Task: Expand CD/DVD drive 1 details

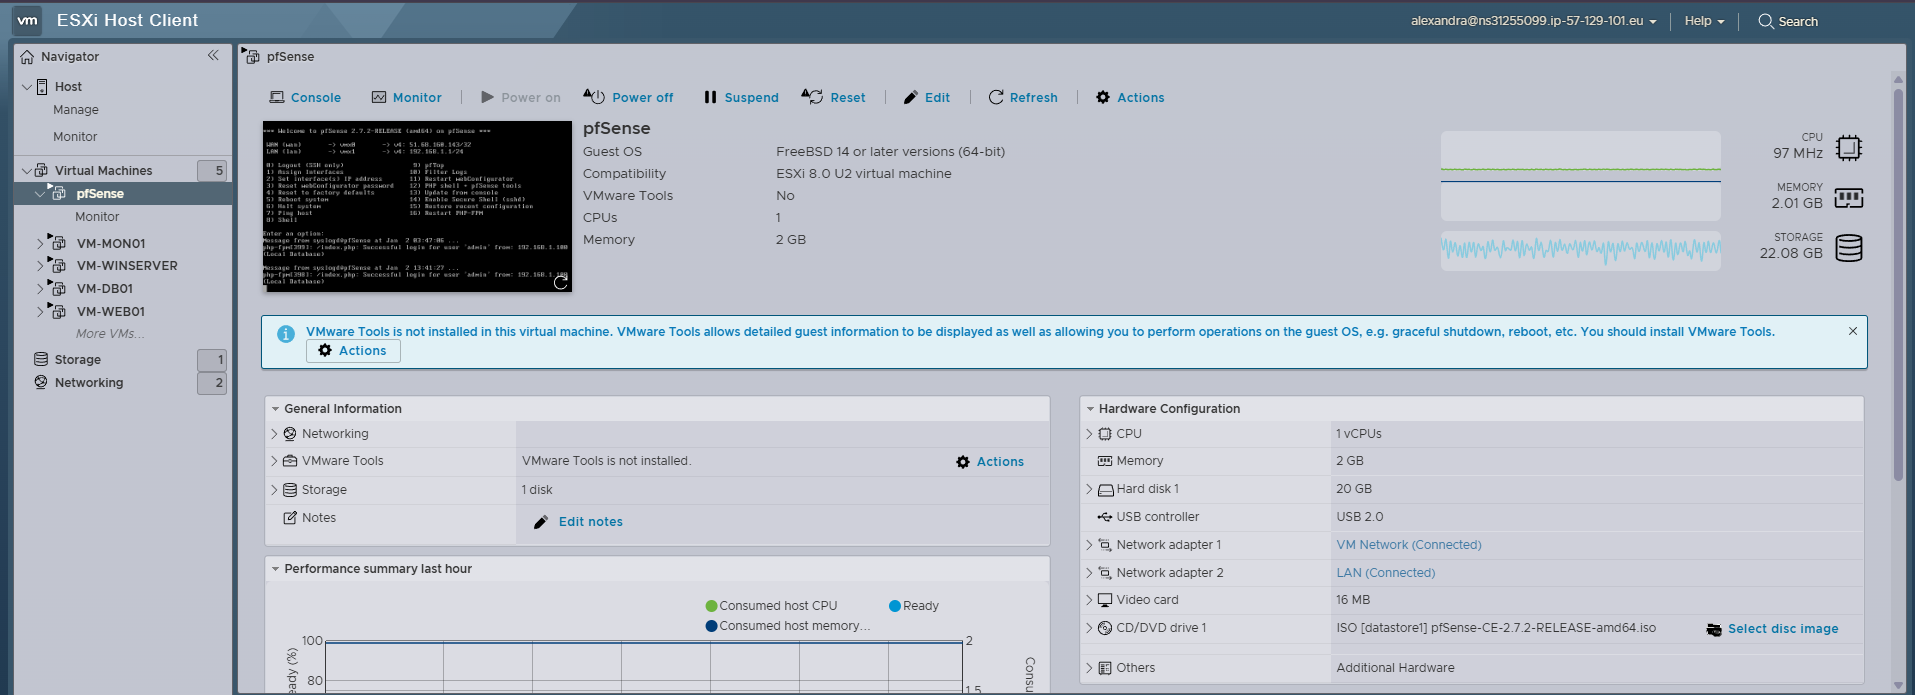Action: [x=1089, y=628]
